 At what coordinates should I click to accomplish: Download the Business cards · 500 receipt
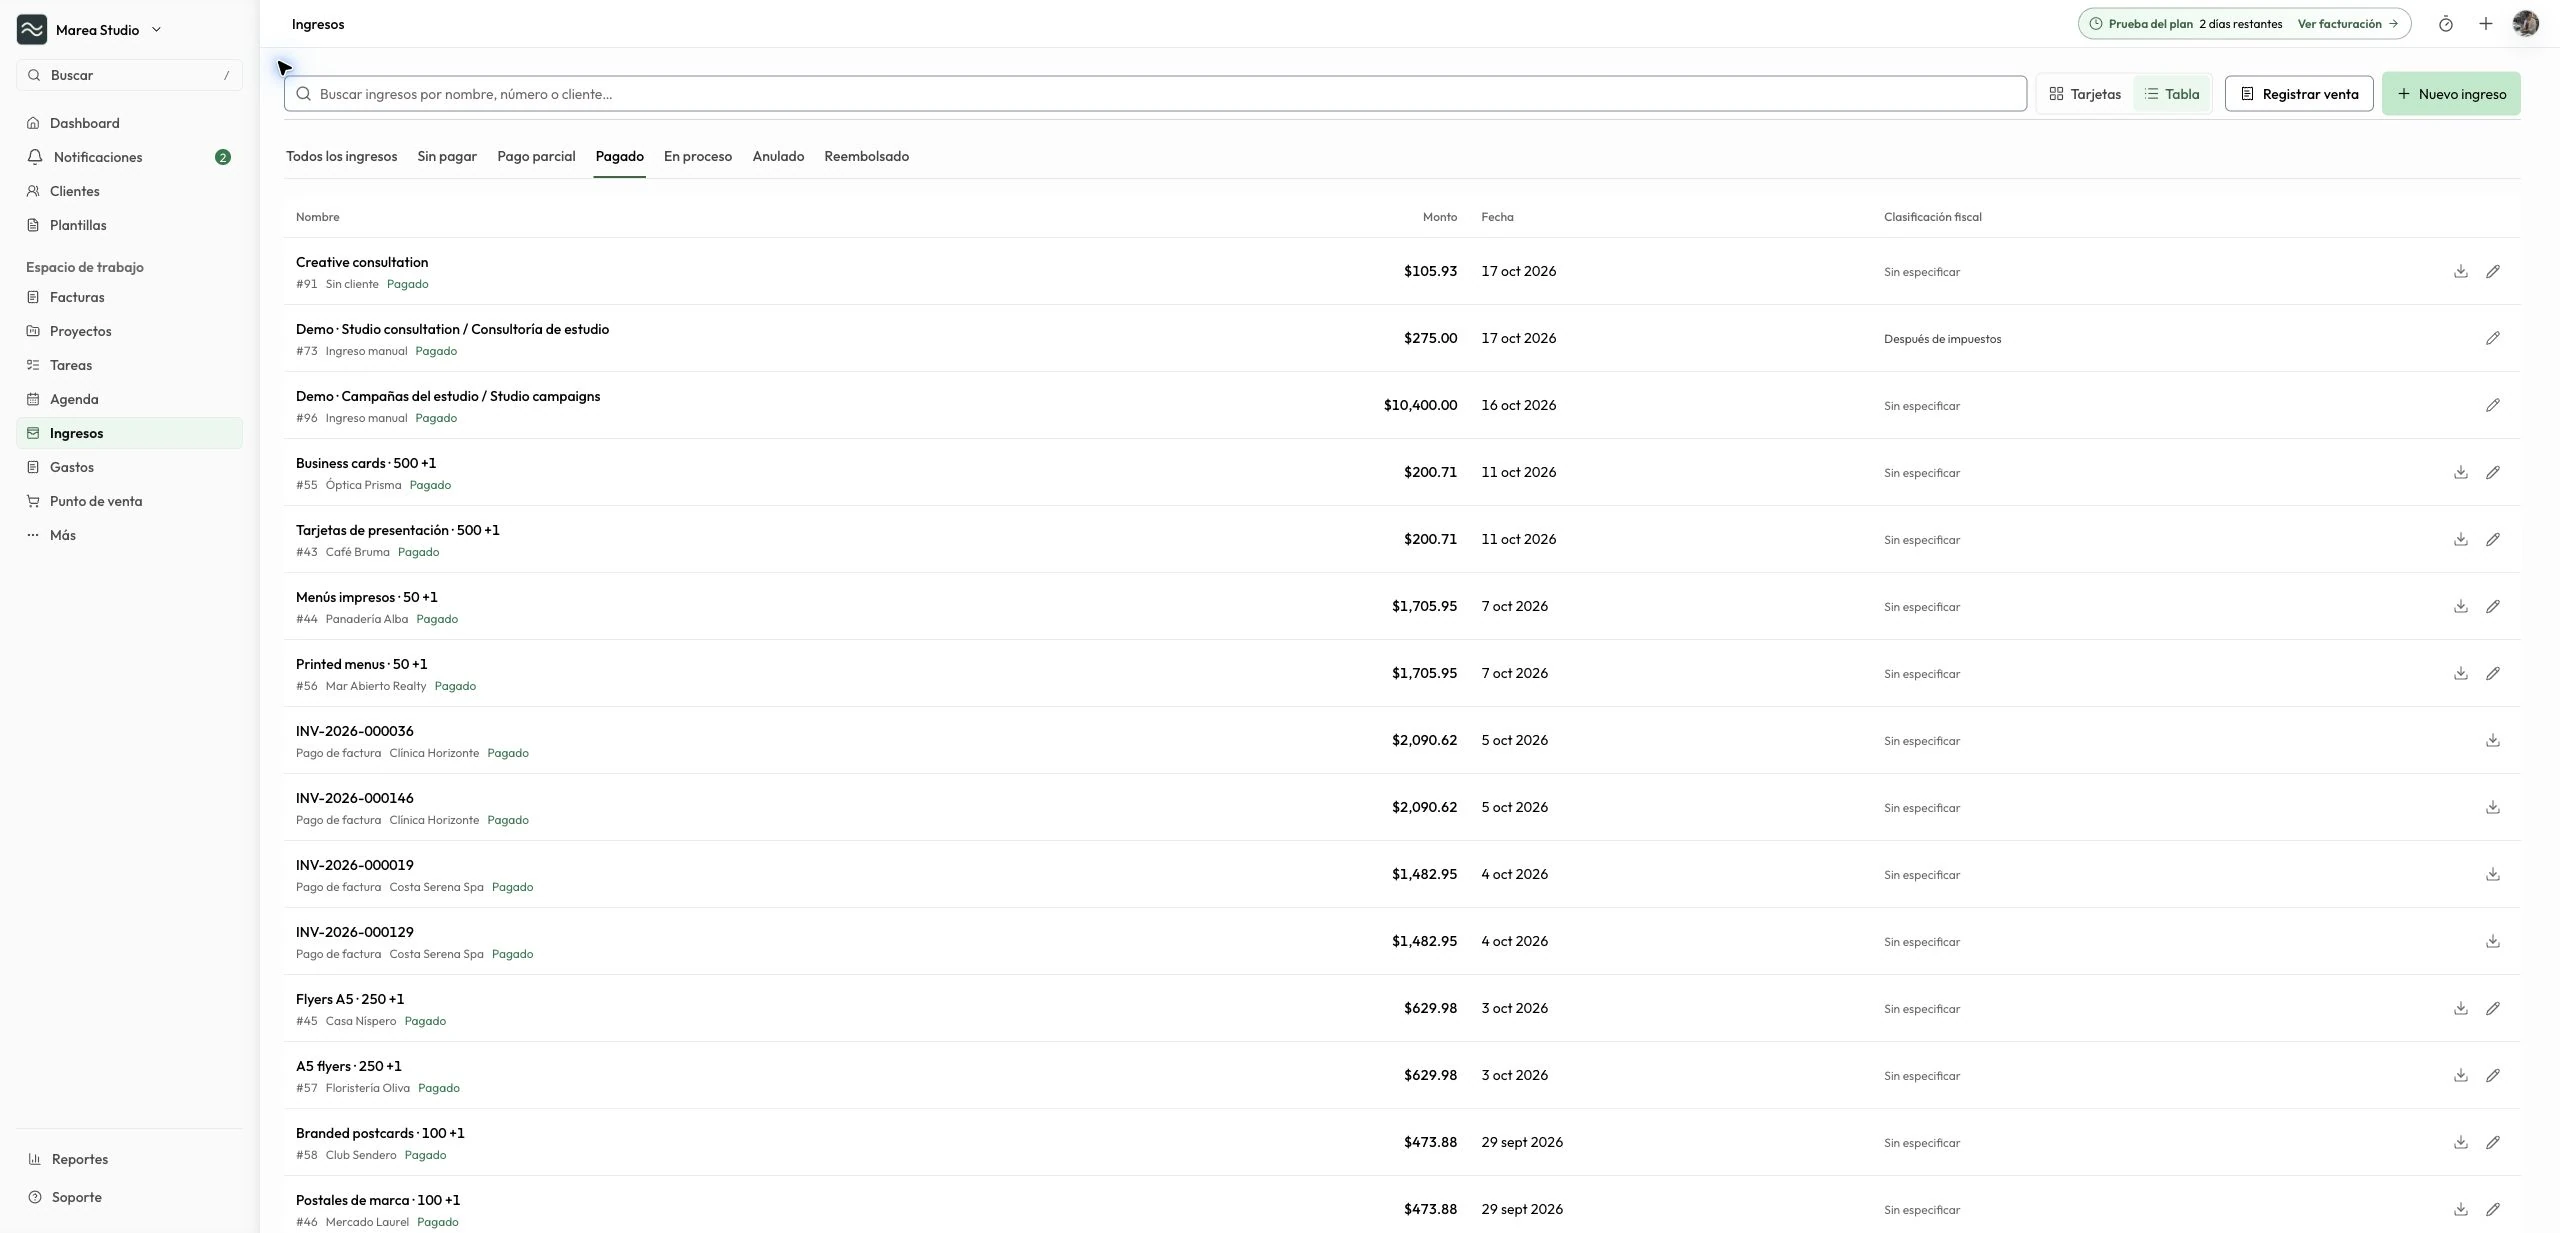pos(2461,473)
